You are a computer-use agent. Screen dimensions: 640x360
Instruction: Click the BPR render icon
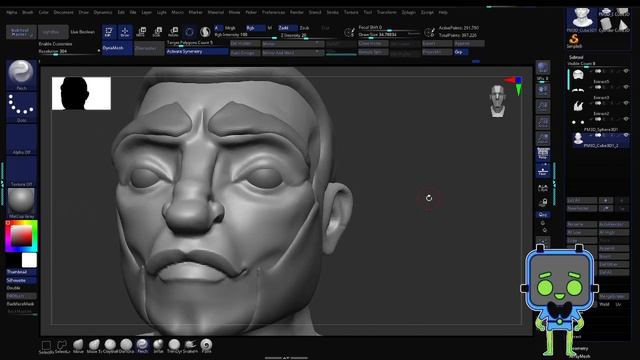543,68
